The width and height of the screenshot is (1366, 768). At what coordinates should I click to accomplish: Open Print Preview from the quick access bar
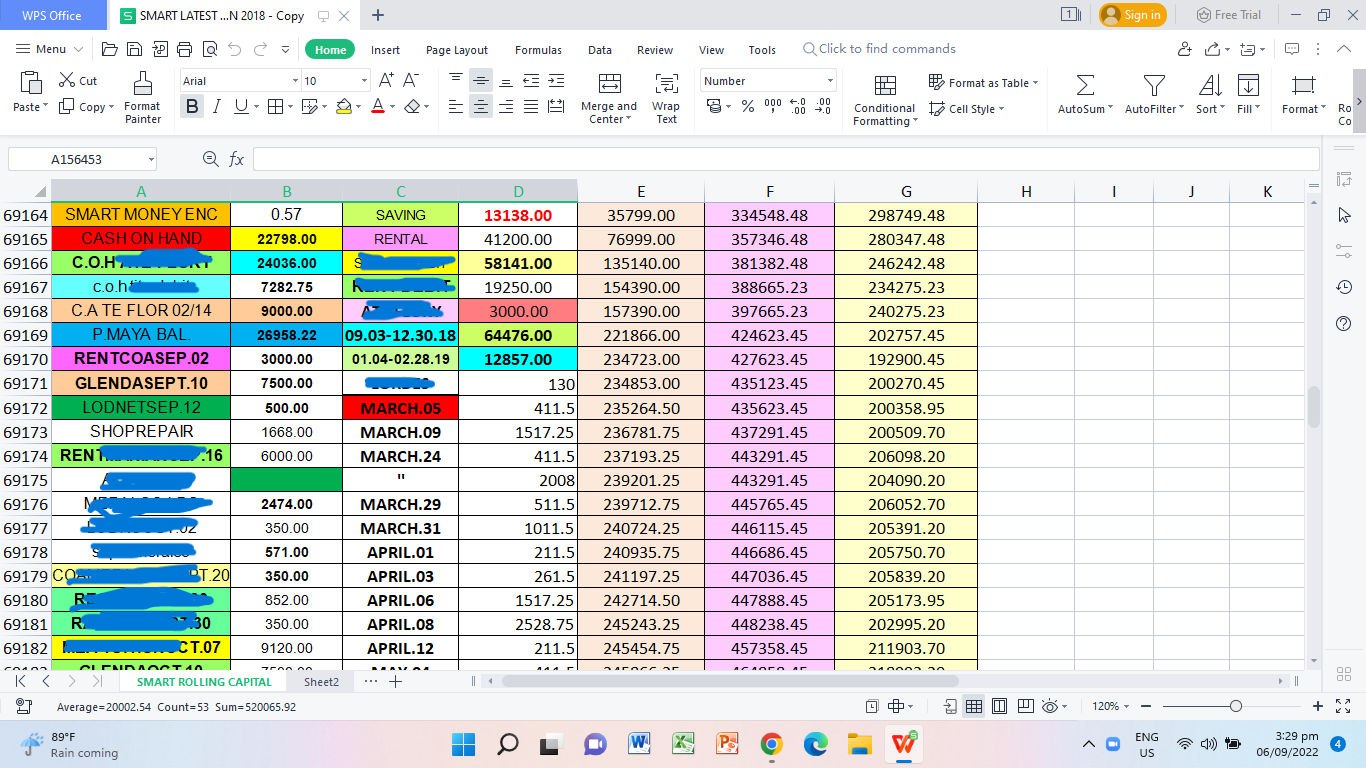tap(209, 49)
